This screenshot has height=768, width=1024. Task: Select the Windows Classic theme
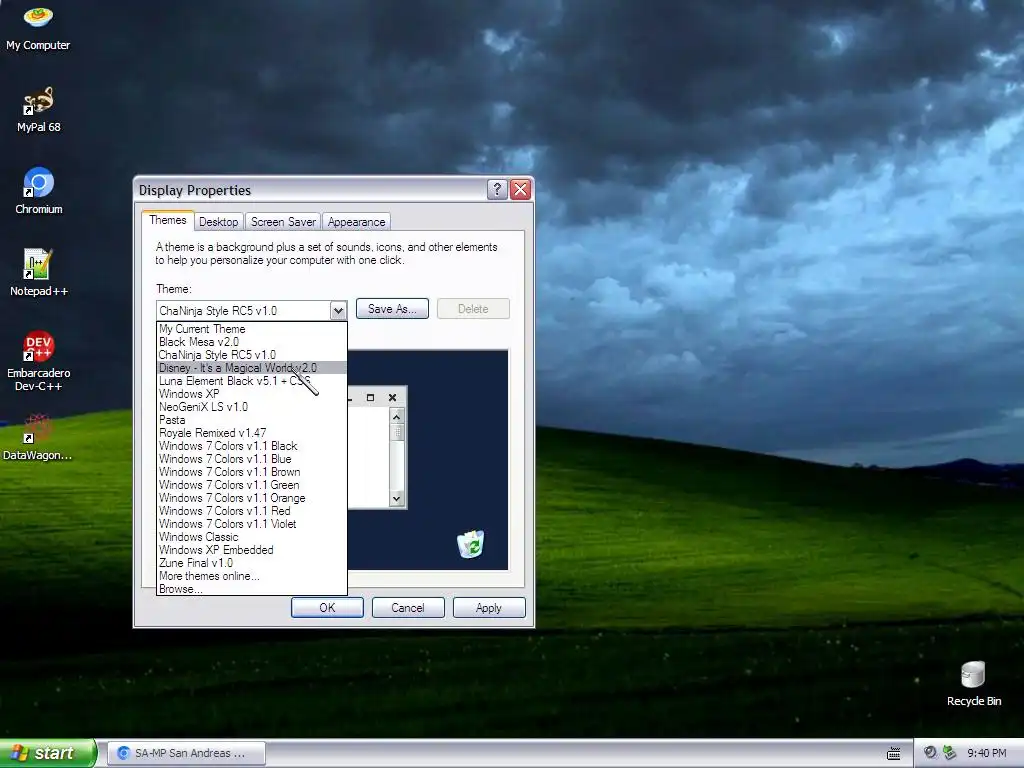point(252,537)
